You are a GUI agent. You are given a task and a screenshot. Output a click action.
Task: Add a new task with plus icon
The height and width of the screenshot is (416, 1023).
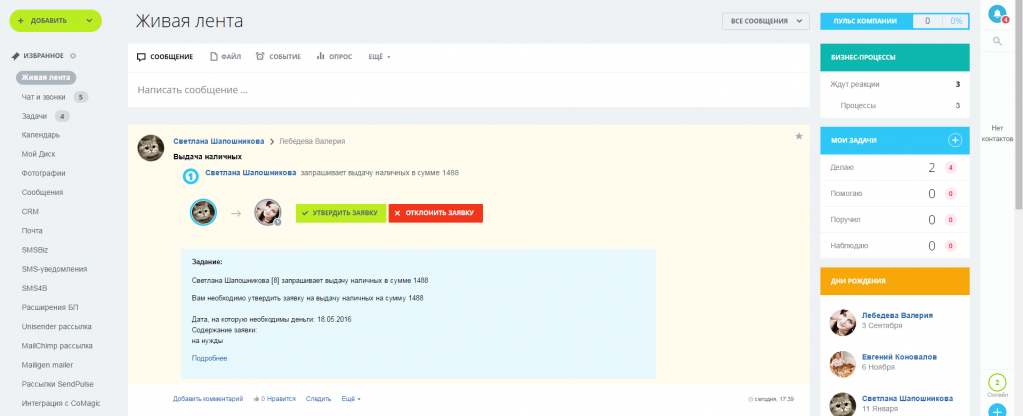click(x=954, y=140)
